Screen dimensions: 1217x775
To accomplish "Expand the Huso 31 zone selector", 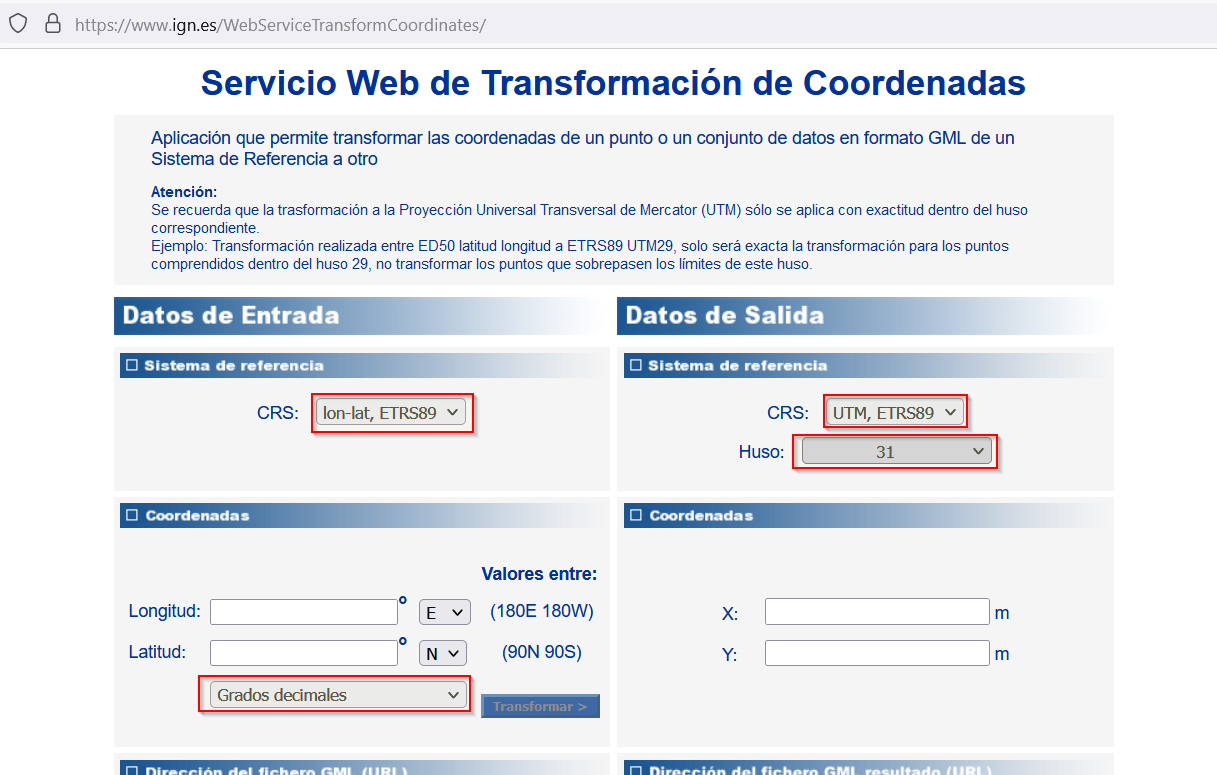I will tap(897, 452).
